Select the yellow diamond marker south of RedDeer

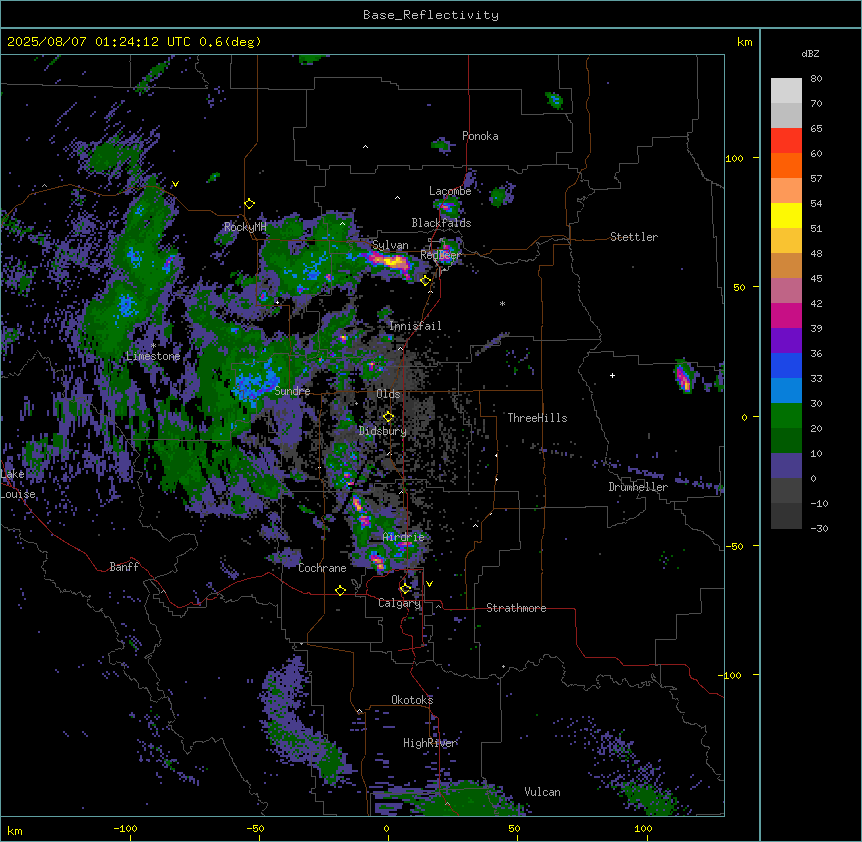[x=426, y=281]
